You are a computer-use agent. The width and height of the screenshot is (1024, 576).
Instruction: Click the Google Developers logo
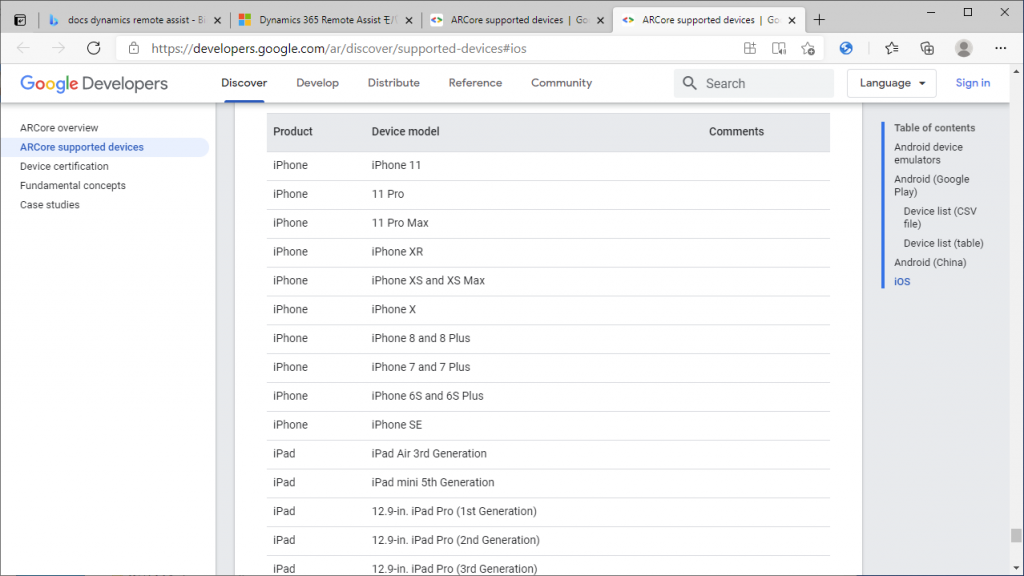[x=94, y=84]
